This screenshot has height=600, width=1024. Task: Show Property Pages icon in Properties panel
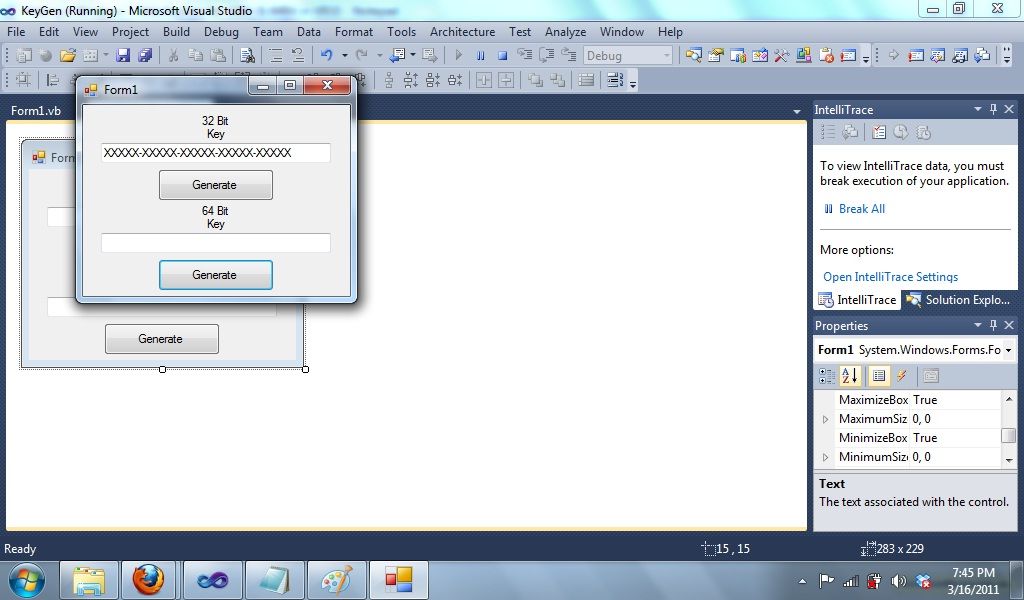pyautogui.click(x=931, y=376)
